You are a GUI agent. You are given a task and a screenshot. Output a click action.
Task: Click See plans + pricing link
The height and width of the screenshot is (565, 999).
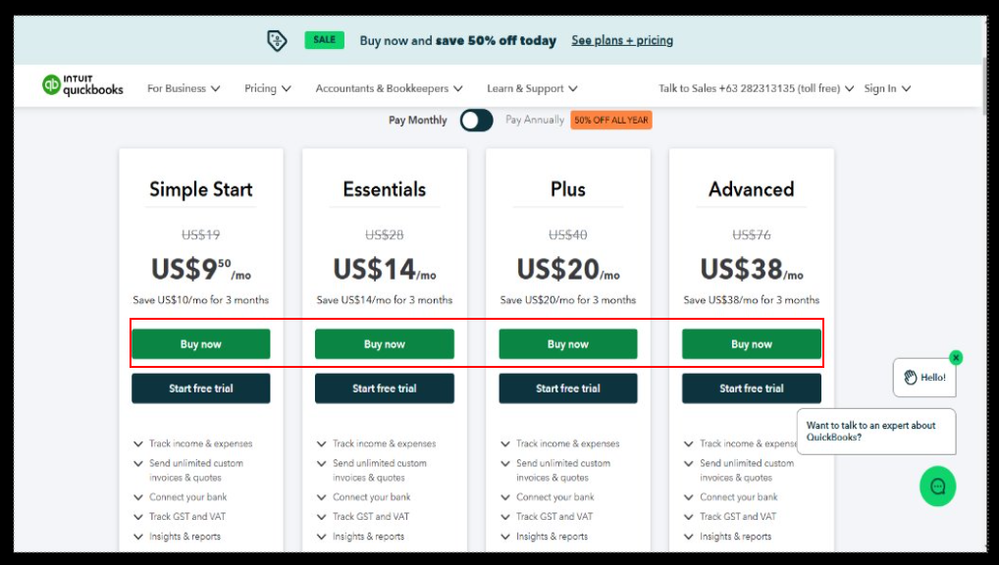622,40
